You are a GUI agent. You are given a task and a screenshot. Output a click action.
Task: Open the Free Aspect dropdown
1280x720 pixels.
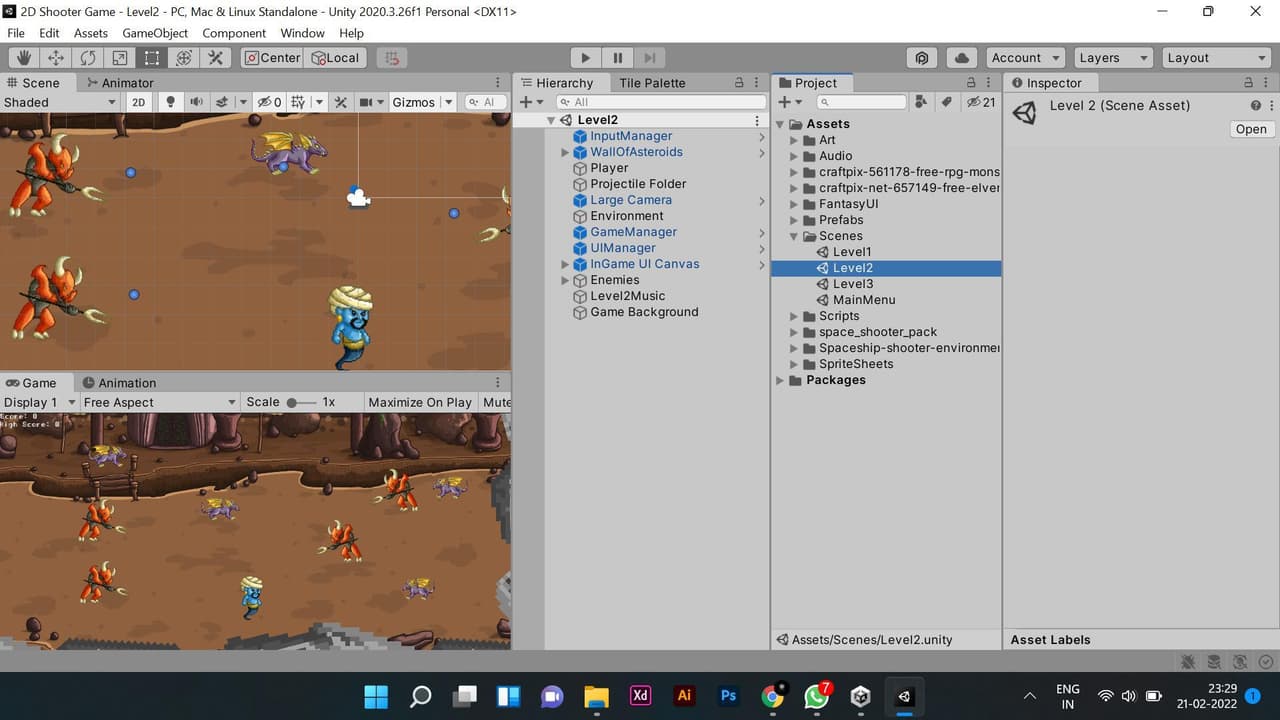tap(159, 402)
